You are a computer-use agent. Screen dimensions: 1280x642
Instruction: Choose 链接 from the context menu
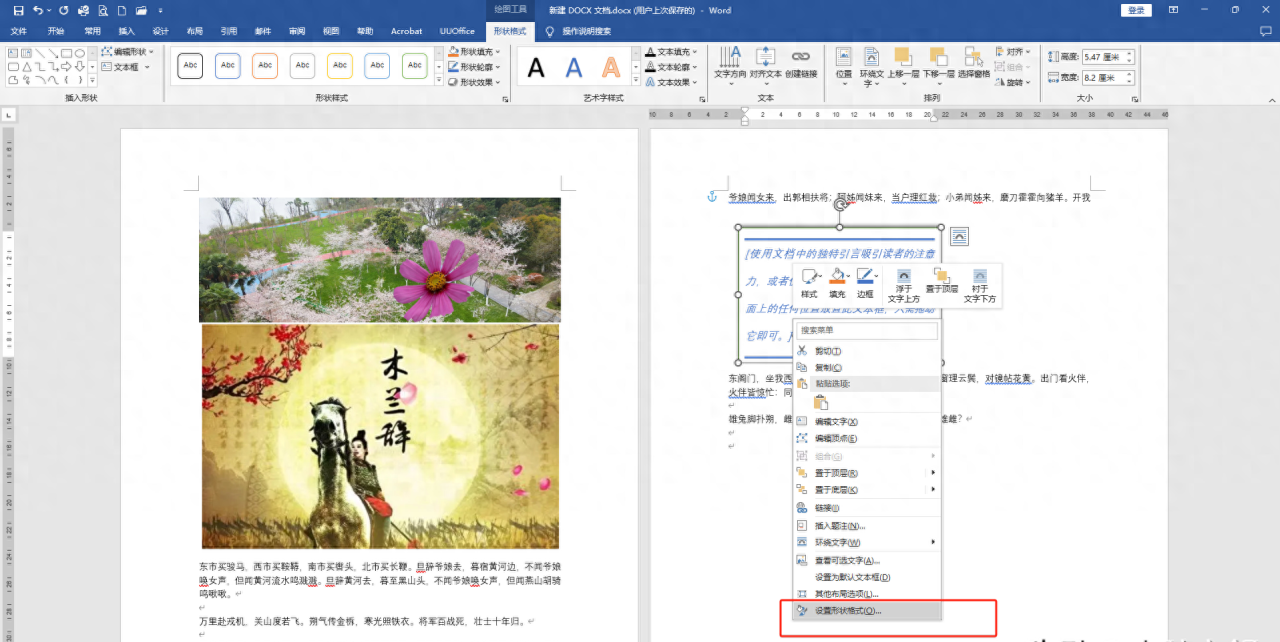pyautogui.click(x=867, y=508)
